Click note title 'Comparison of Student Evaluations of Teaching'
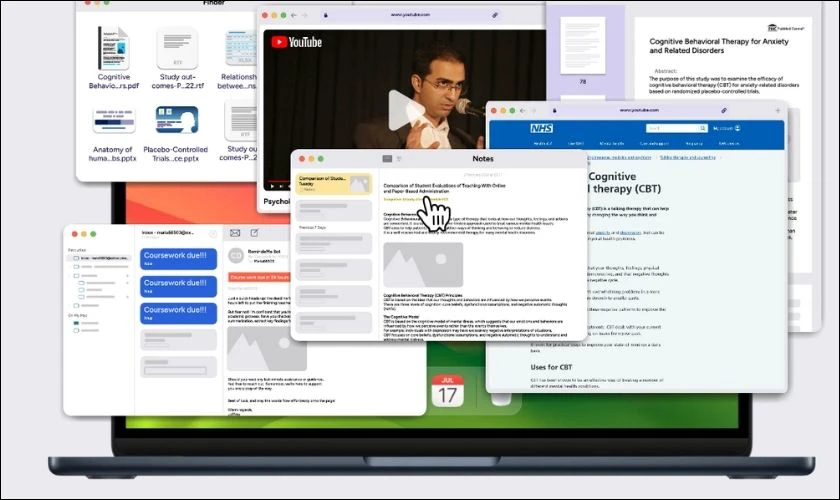The height and width of the screenshot is (500, 840). pos(444,188)
